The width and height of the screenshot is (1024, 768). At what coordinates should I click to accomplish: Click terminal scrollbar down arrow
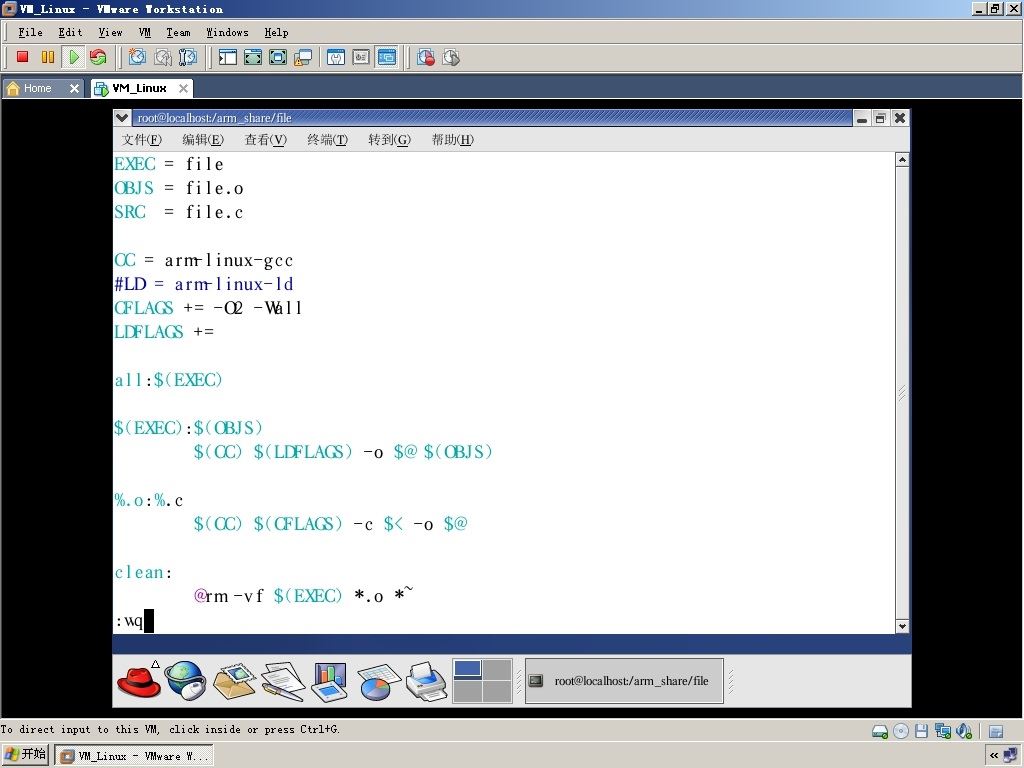pos(902,626)
